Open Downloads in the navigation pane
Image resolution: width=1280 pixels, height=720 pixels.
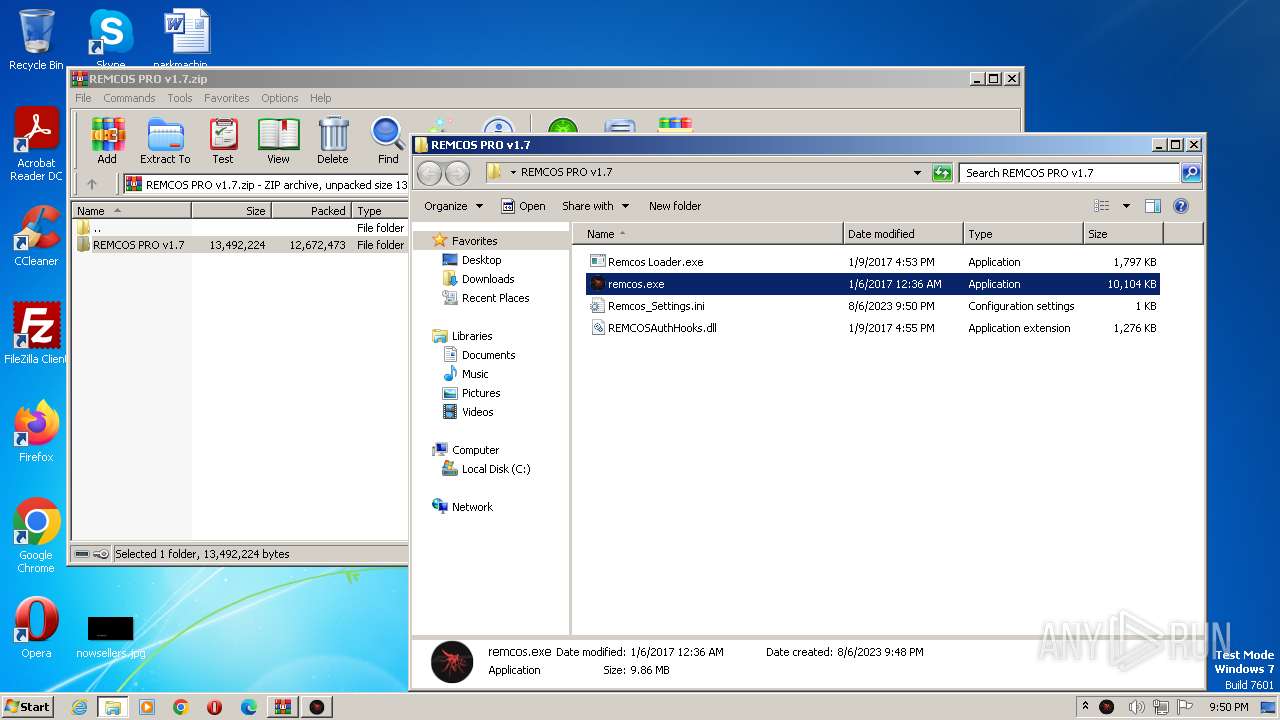pos(488,279)
